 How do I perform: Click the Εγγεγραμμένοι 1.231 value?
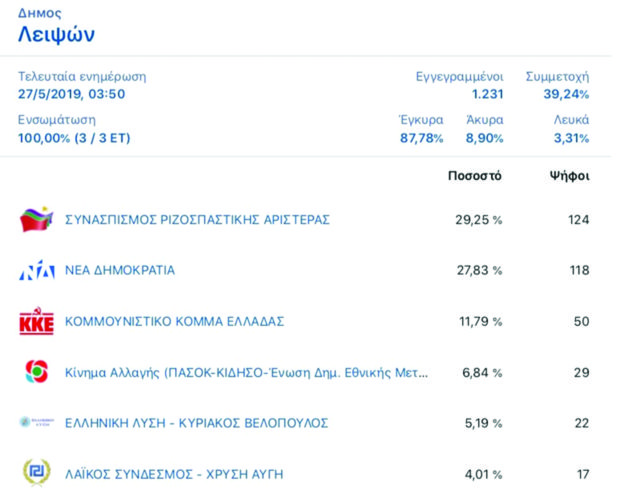point(488,94)
